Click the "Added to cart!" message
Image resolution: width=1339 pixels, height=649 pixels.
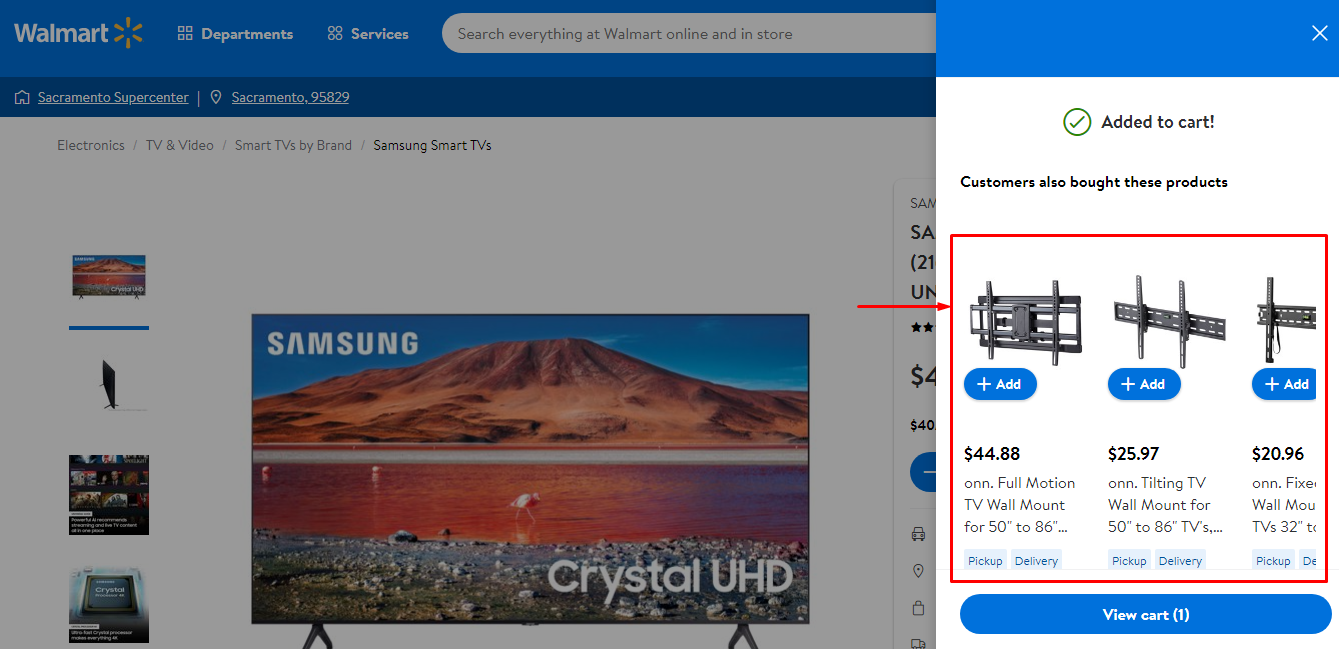tap(1158, 122)
